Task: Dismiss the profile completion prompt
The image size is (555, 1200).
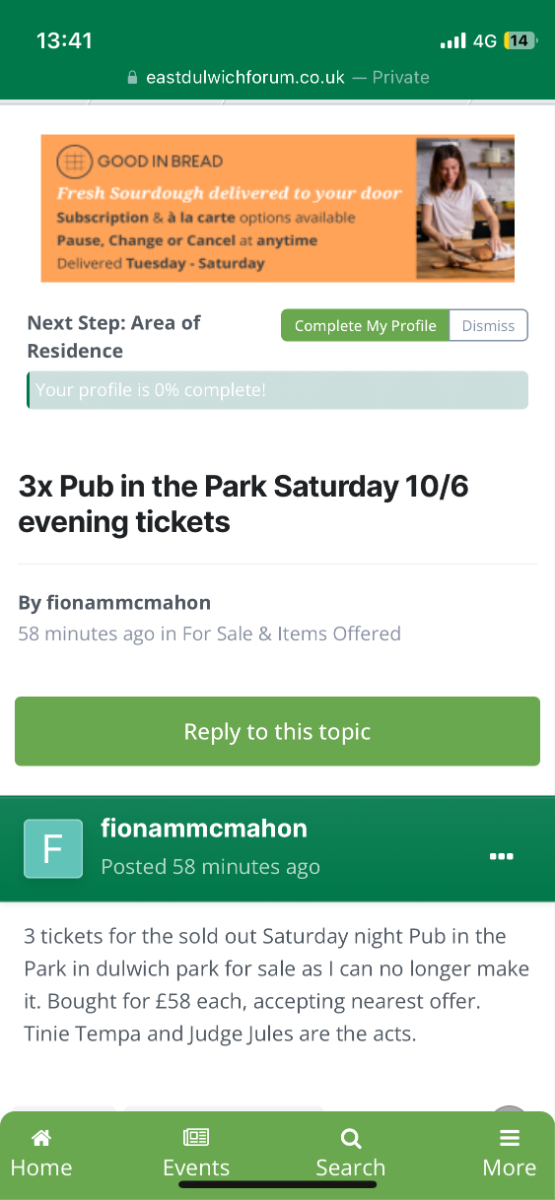Action: click(x=488, y=326)
